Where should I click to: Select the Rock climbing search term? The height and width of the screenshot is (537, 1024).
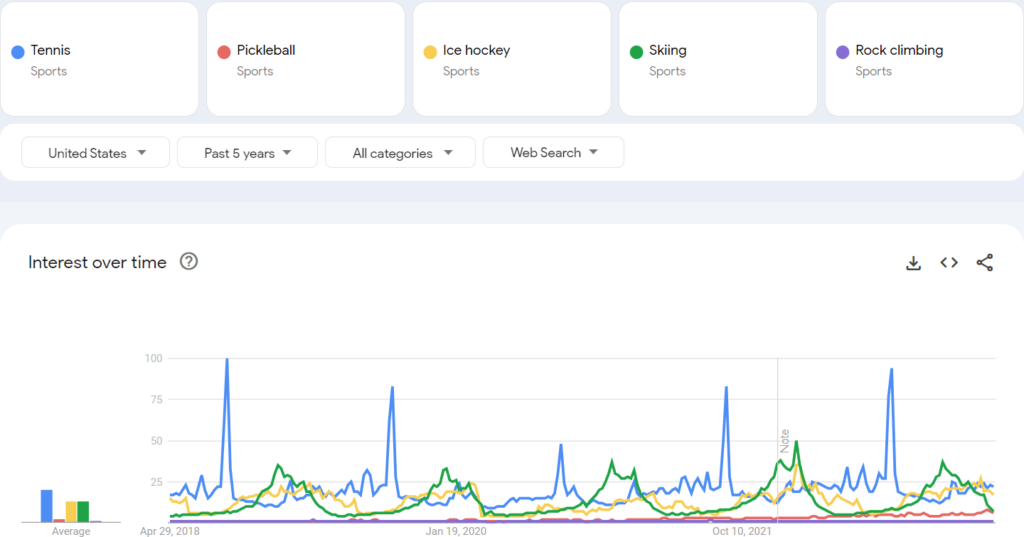pyautogui.click(x=899, y=50)
